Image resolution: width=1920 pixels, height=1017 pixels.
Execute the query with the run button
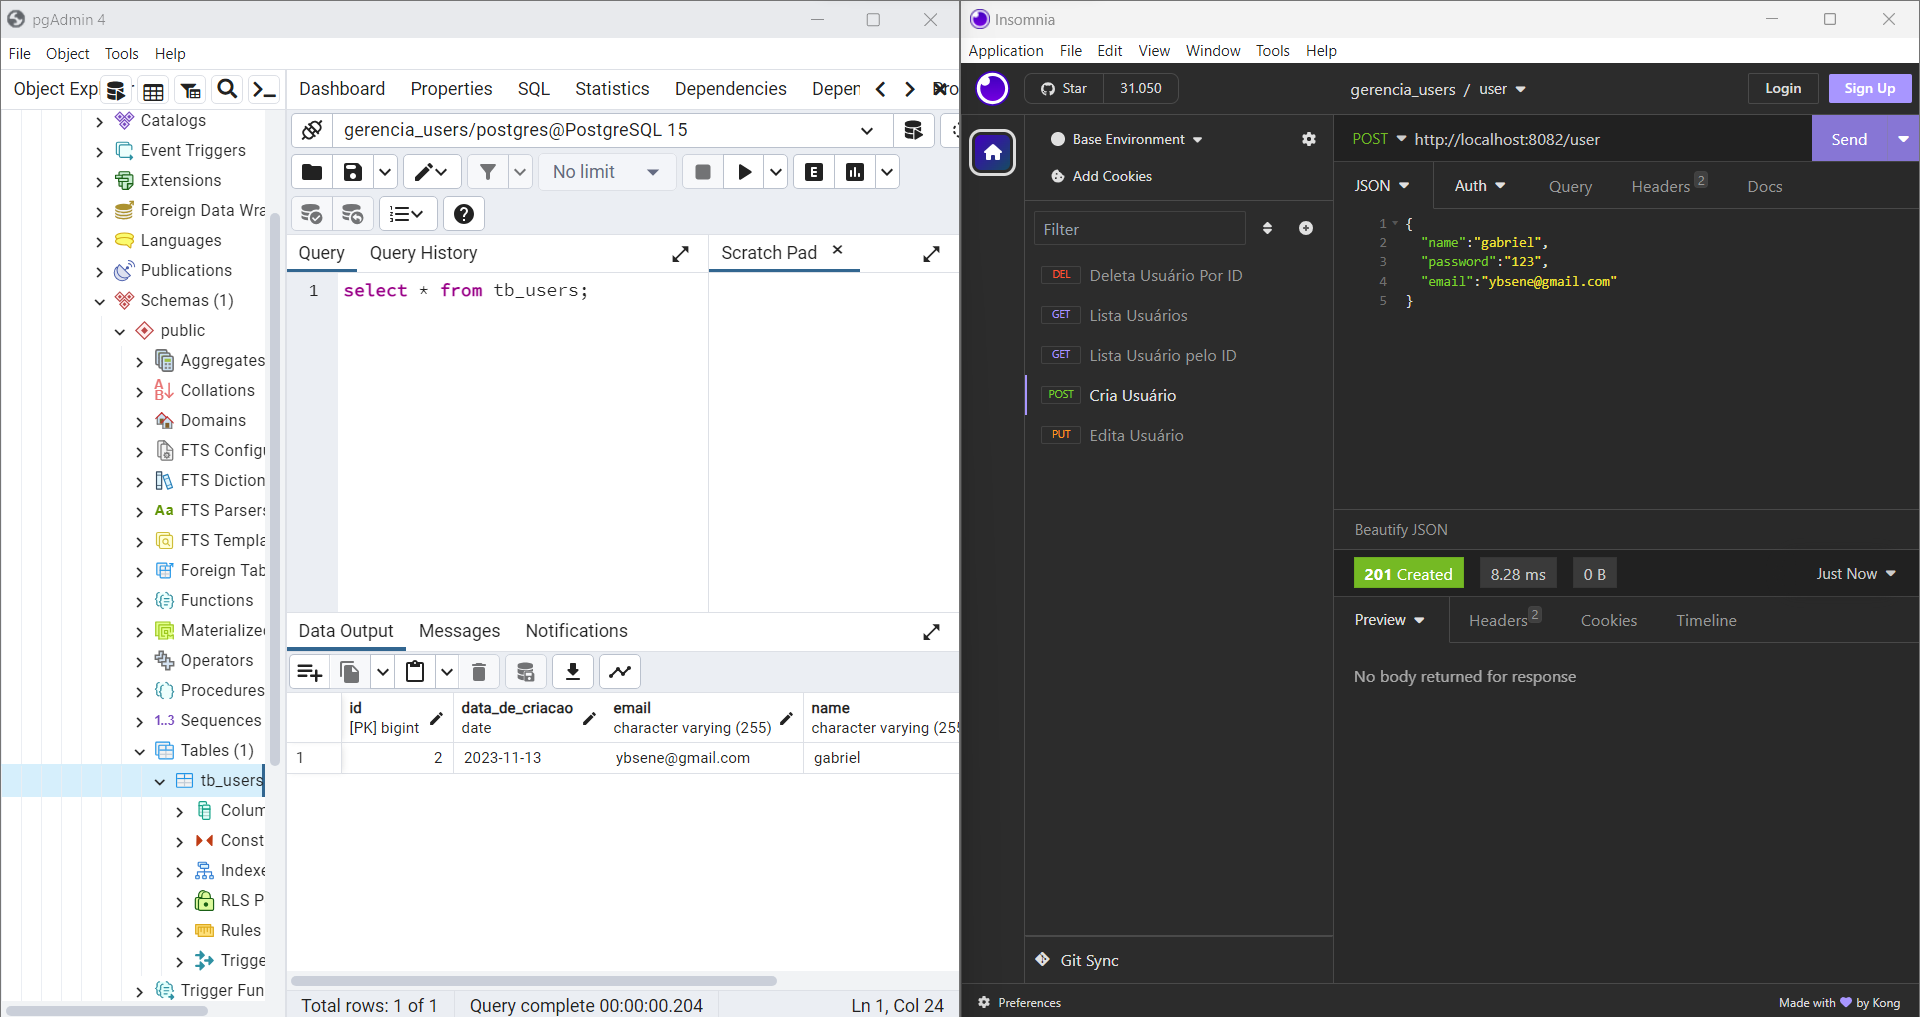(744, 171)
